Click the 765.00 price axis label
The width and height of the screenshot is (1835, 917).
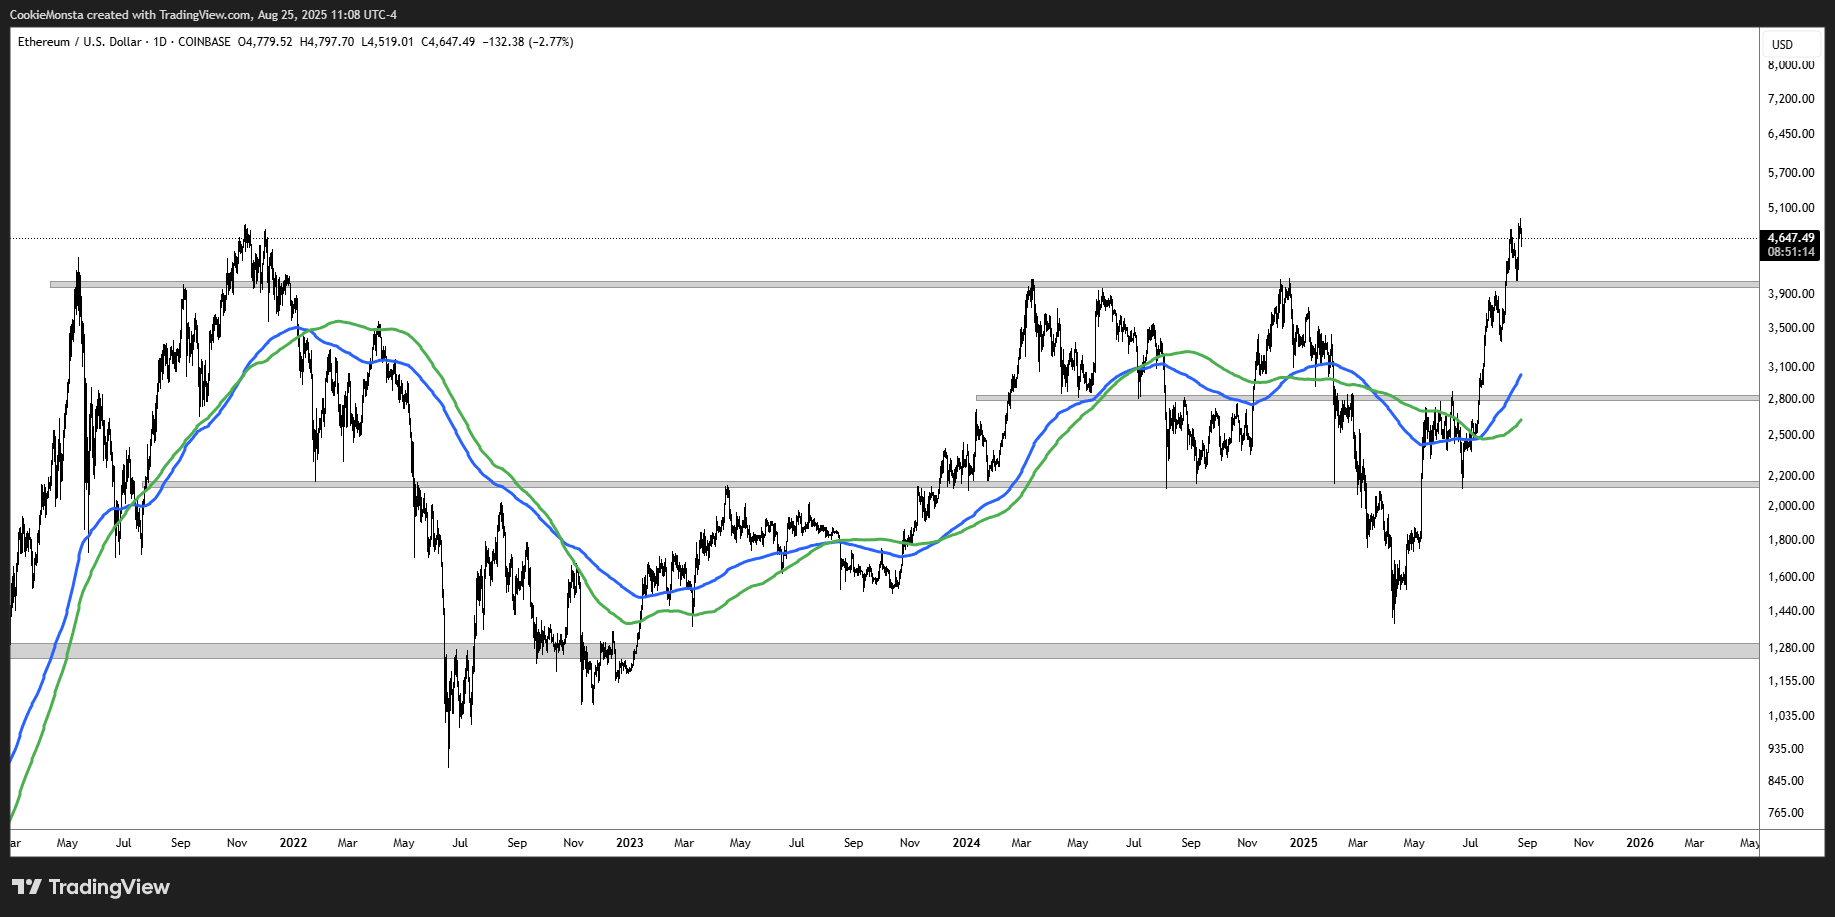(x=1785, y=813)
